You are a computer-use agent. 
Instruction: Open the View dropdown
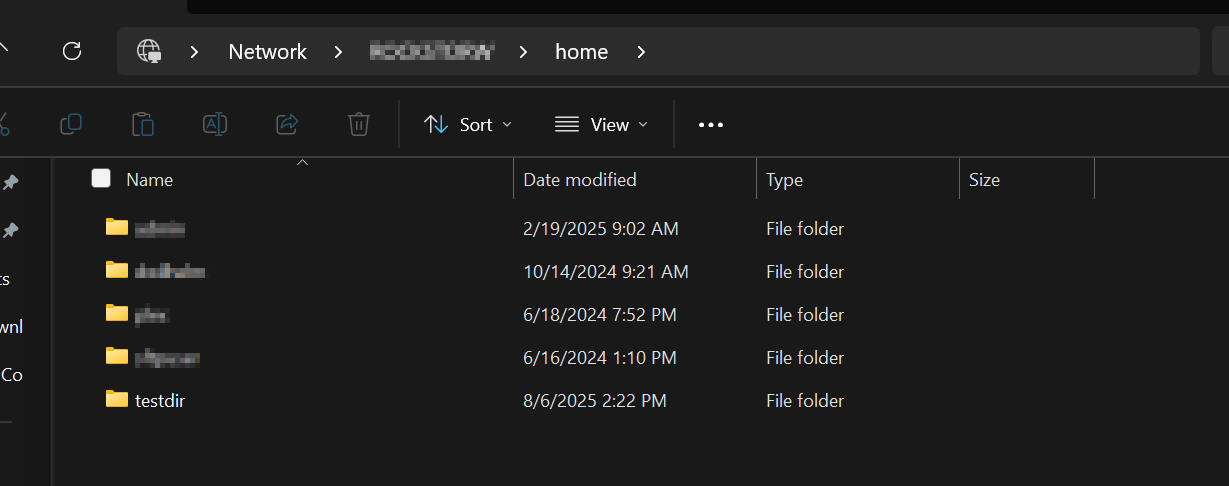[601, 125]
